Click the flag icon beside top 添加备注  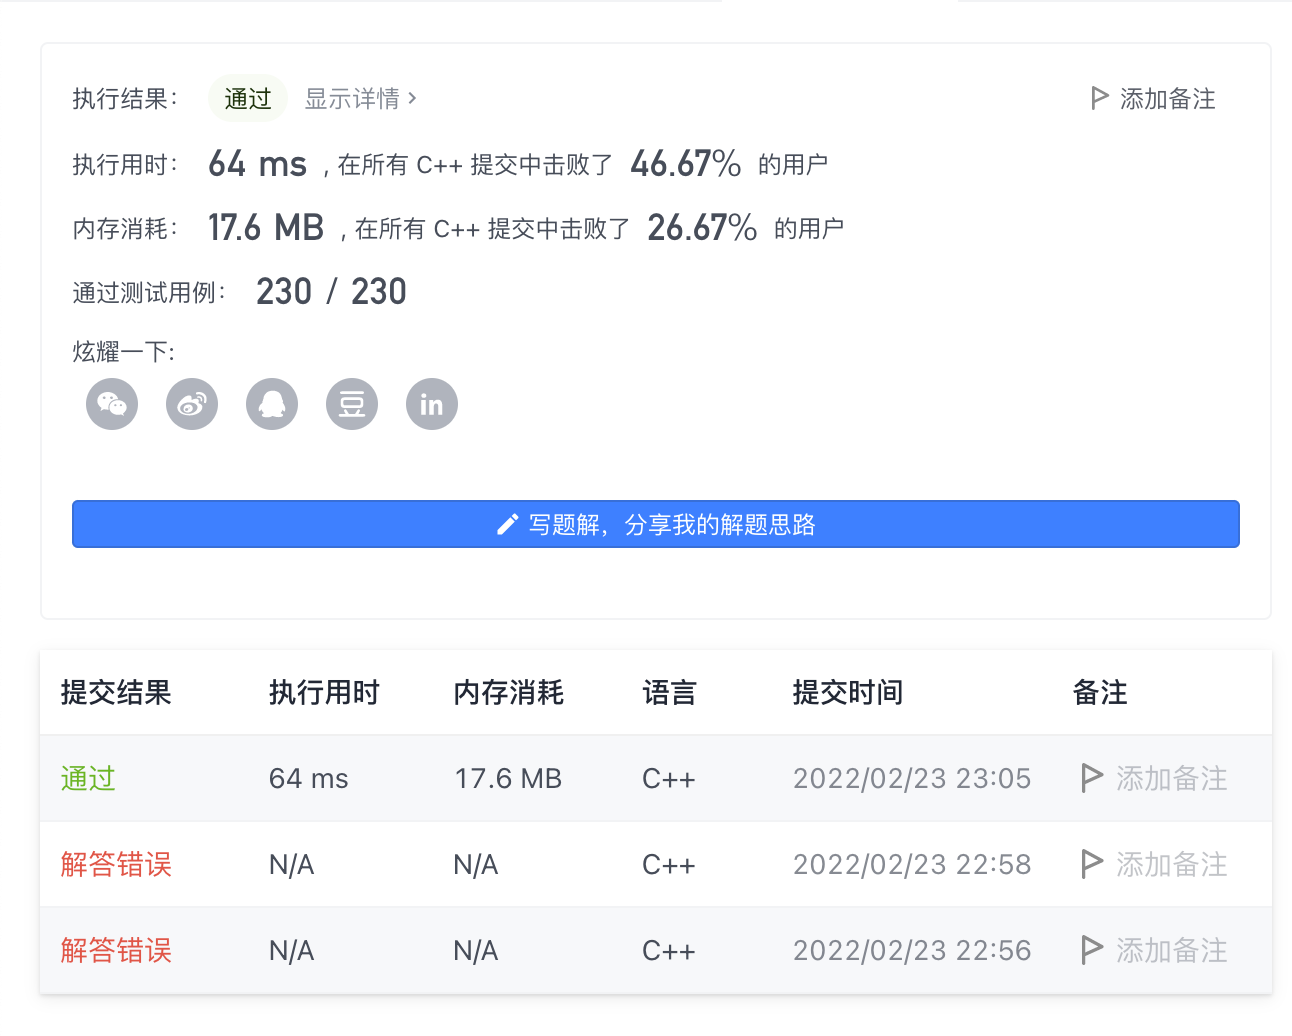click(1099, 98)
